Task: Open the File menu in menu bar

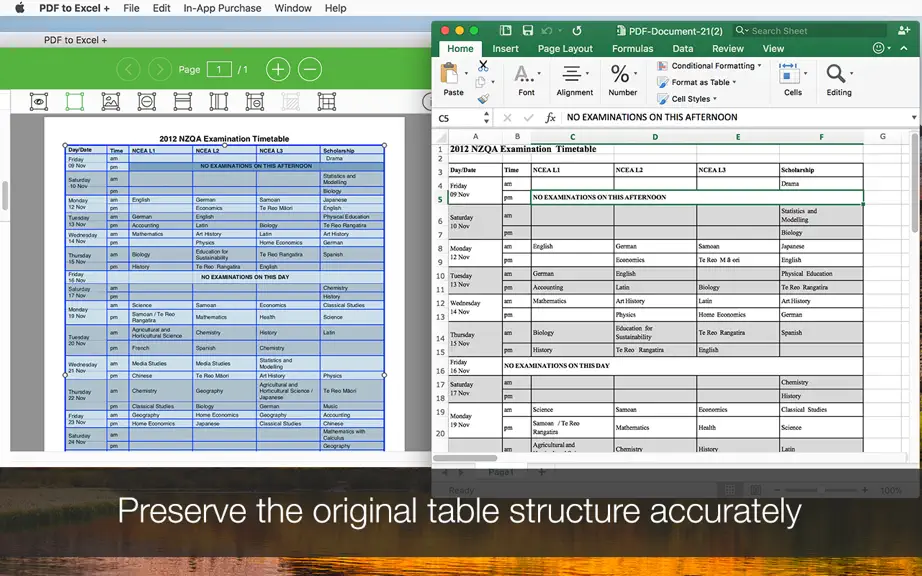Action: 131,8
